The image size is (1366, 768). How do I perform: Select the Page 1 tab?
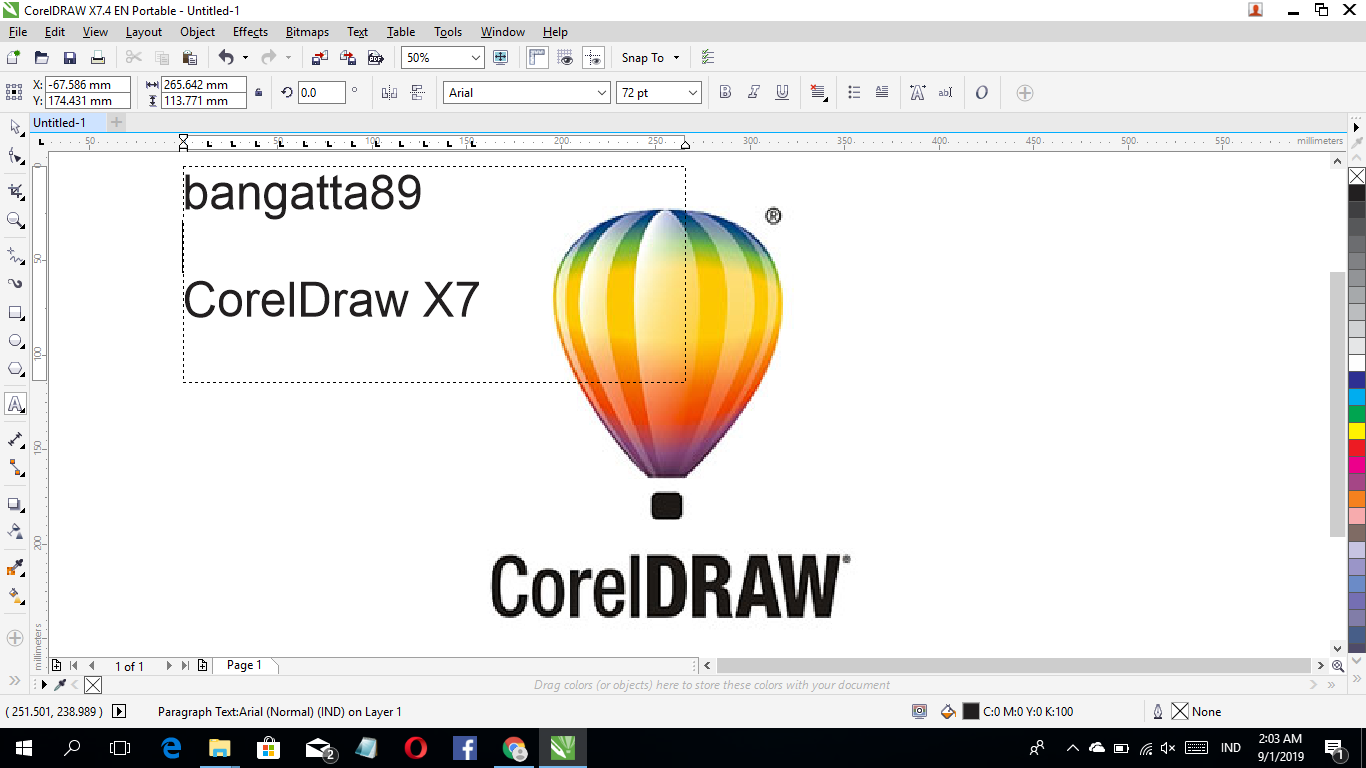click(245, 665)
